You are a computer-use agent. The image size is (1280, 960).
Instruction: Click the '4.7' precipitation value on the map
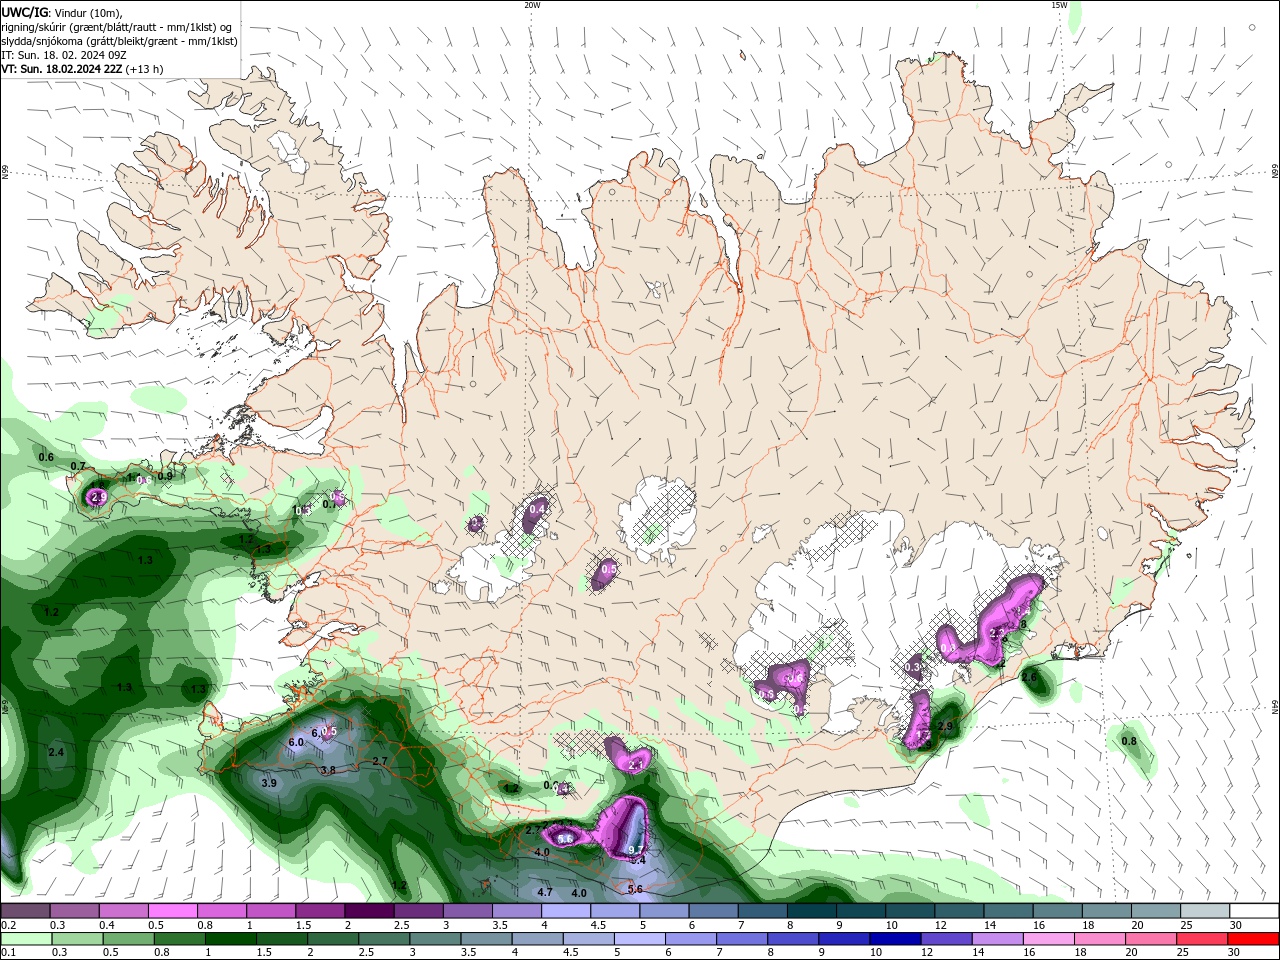545,892
